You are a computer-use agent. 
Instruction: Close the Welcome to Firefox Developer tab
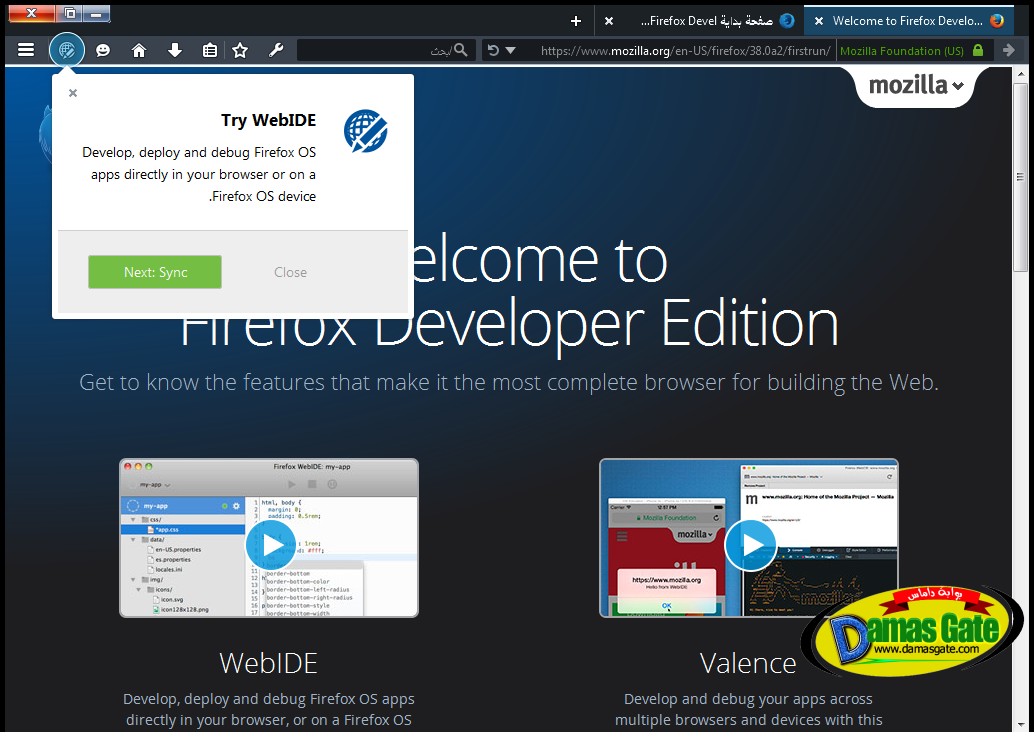click(x=818, y=21)
